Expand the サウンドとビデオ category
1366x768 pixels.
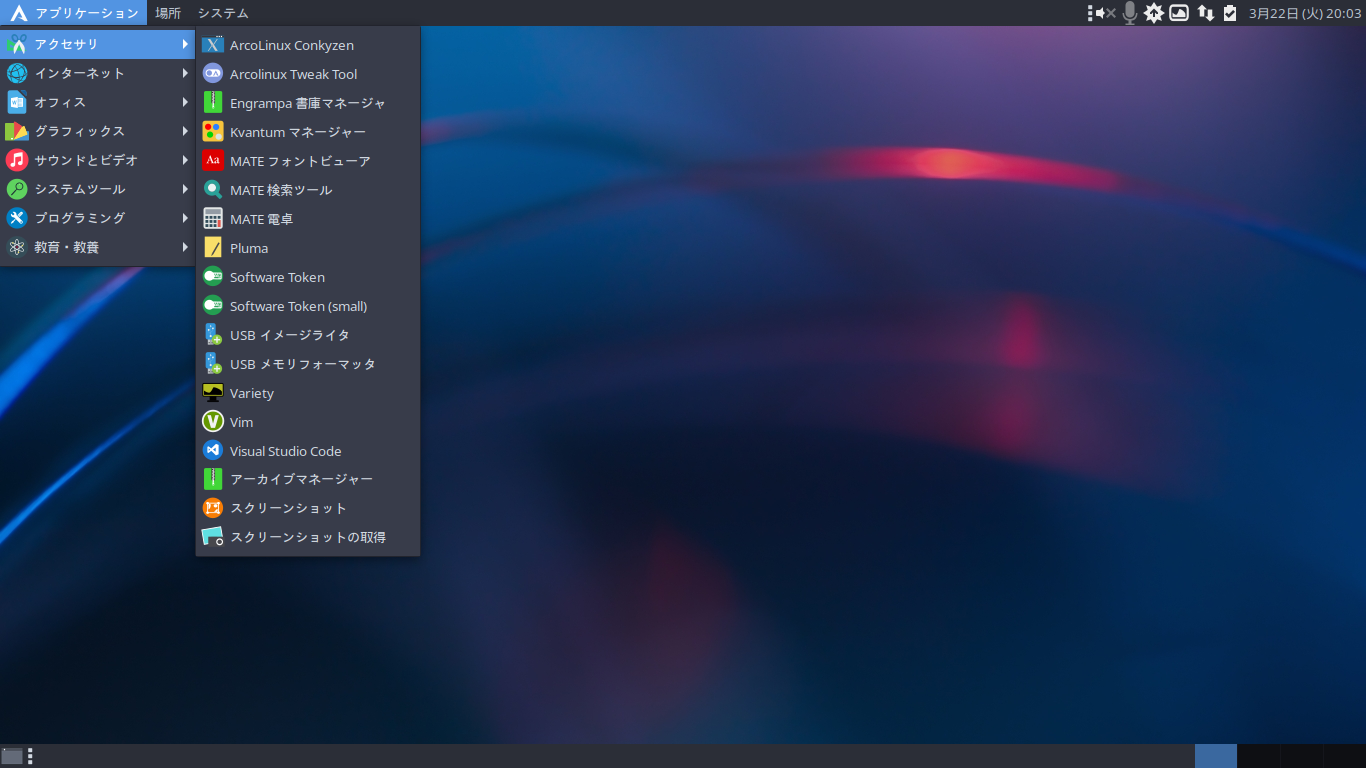click(x=97, y=160)
